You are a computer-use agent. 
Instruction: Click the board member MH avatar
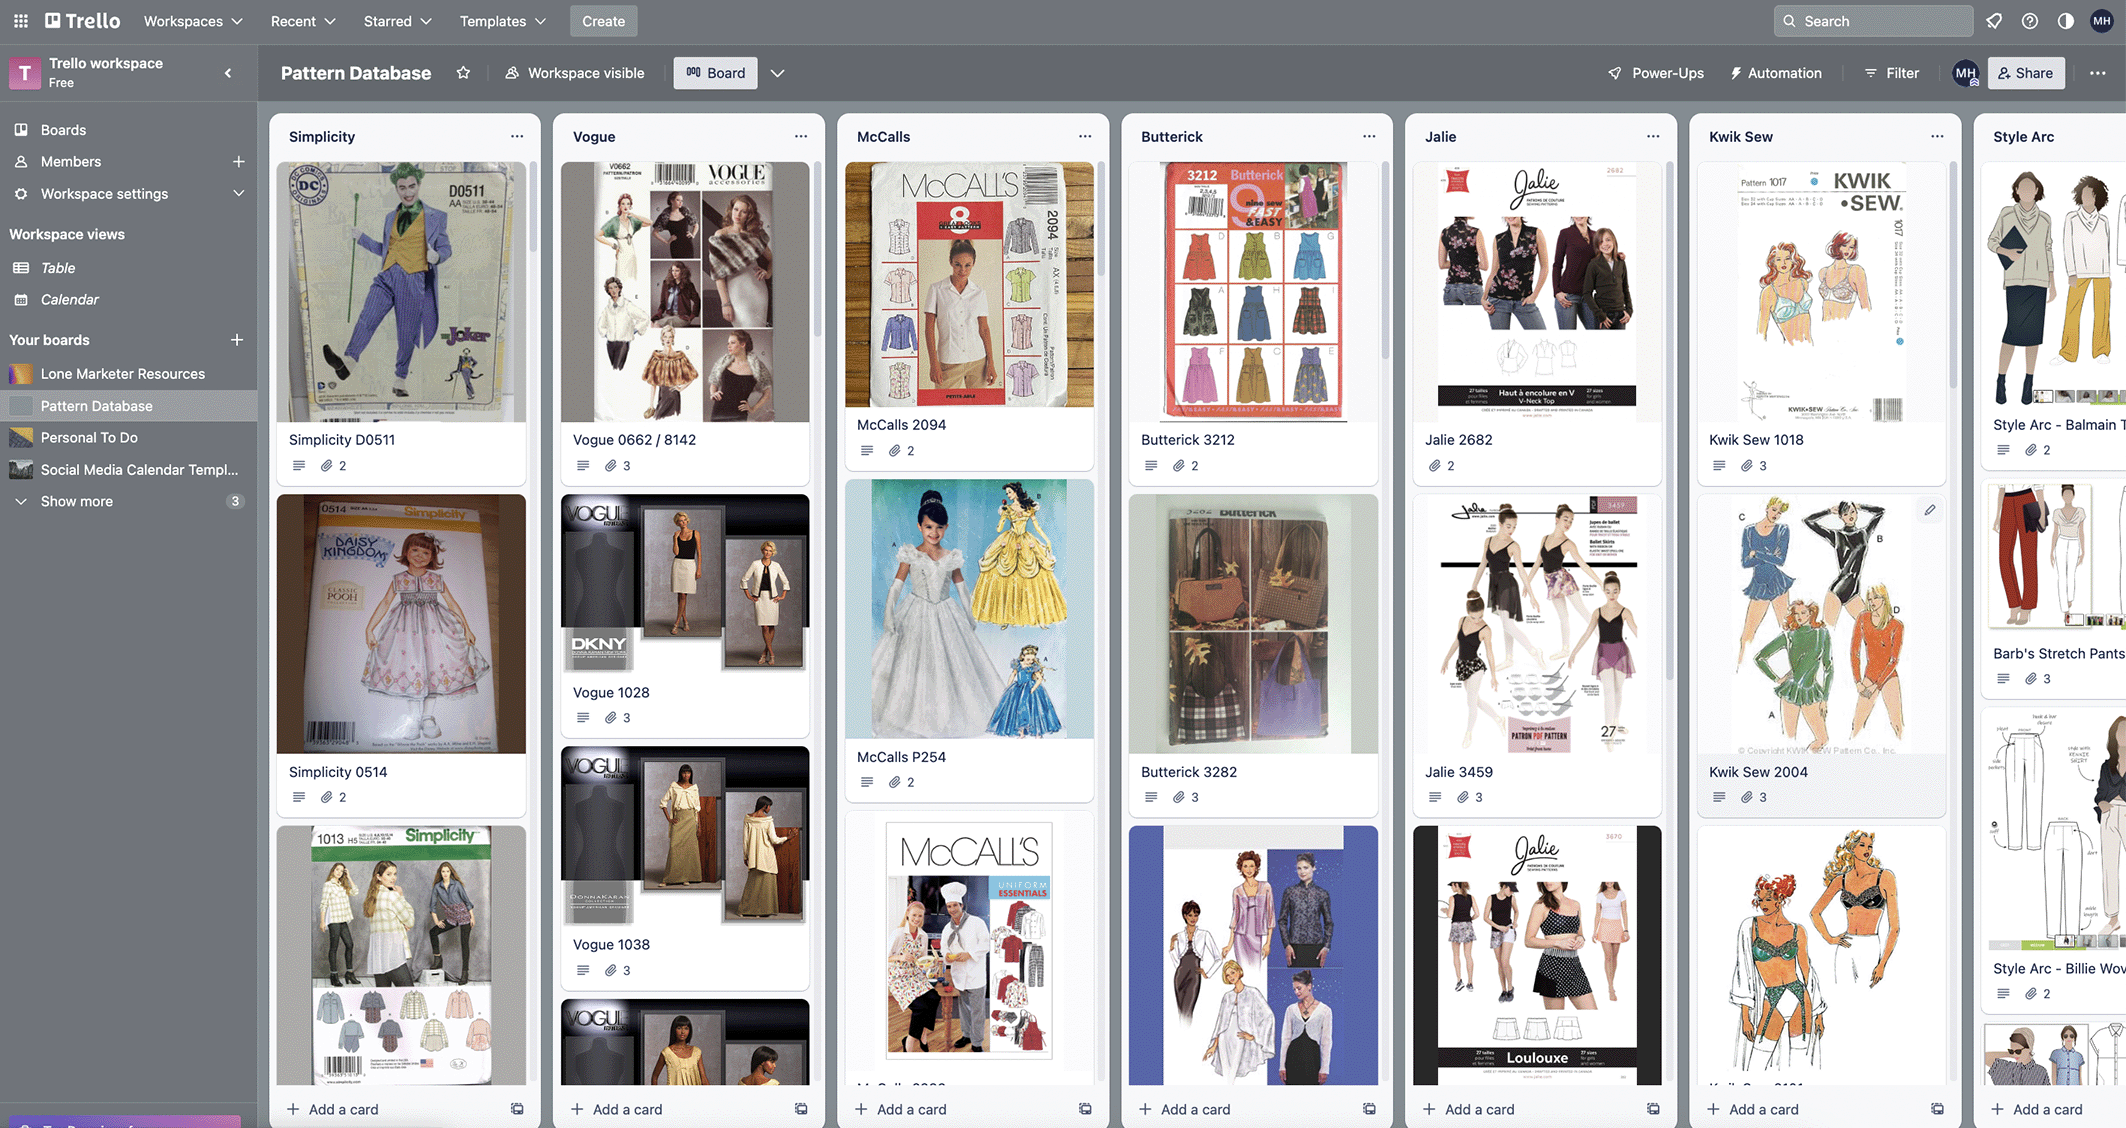tap(1966, 73)
